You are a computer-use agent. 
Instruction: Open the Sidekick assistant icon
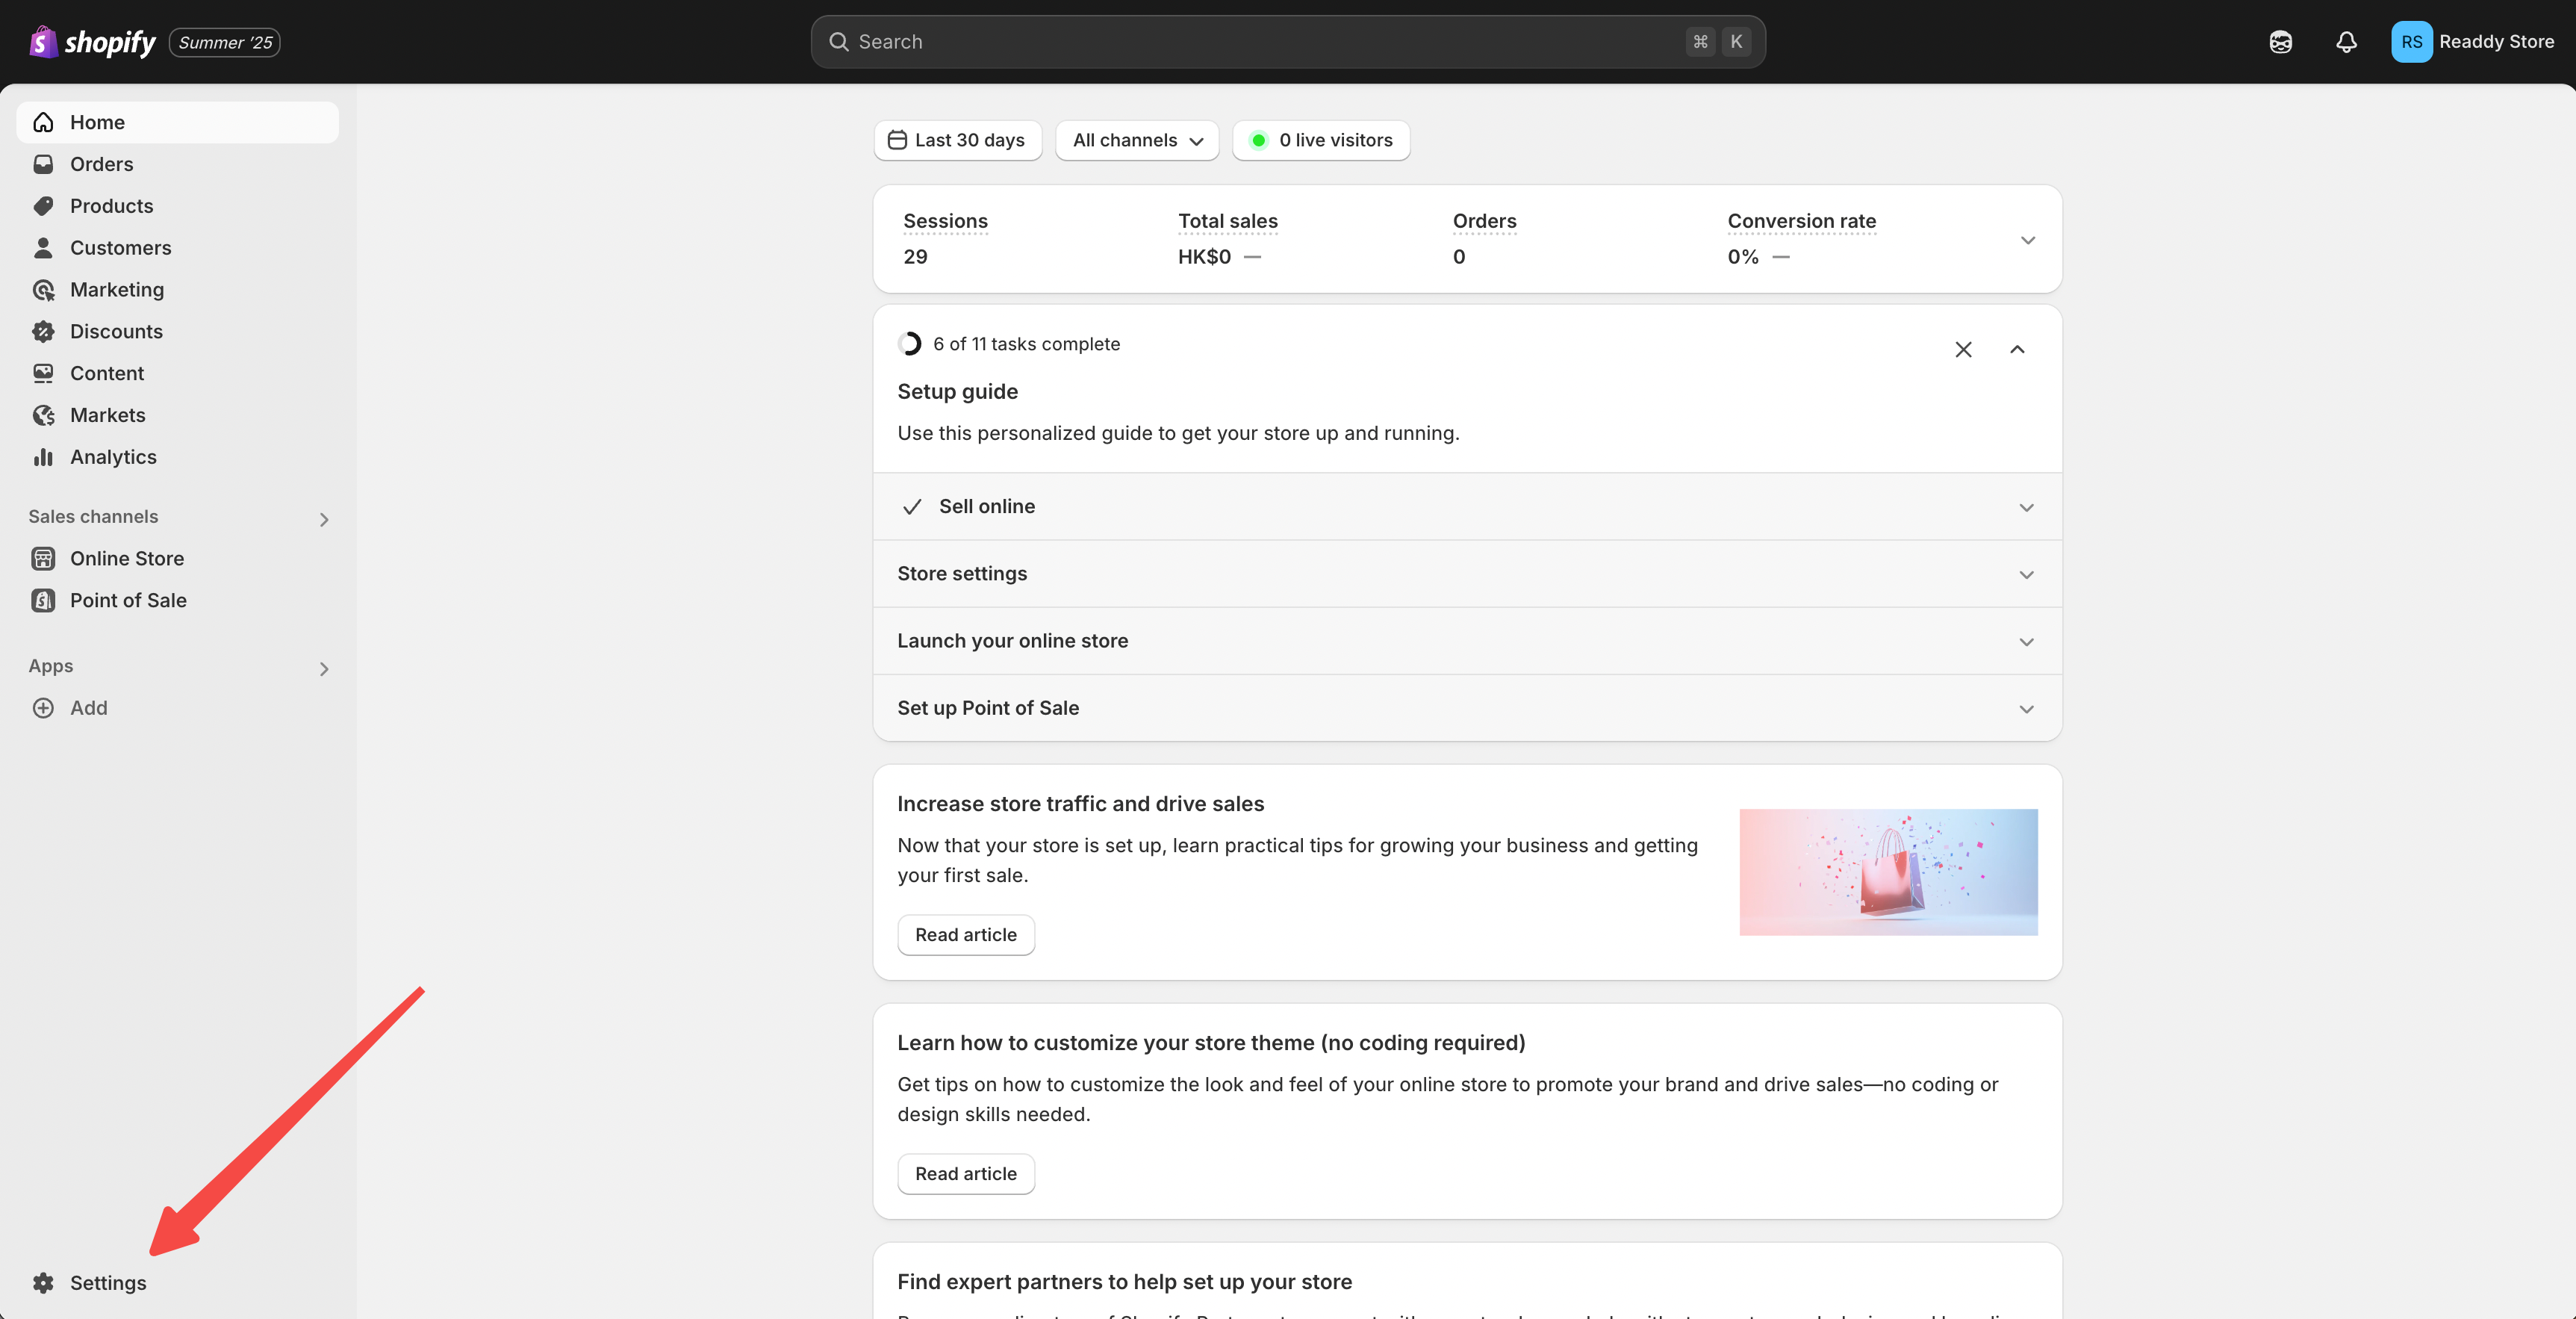pos(2280,42)
